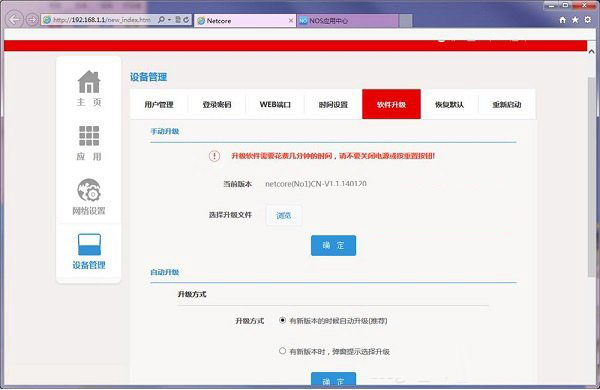Open browser favorites star icon
Screen dimensions: 600x390
[x=575, y=20]
